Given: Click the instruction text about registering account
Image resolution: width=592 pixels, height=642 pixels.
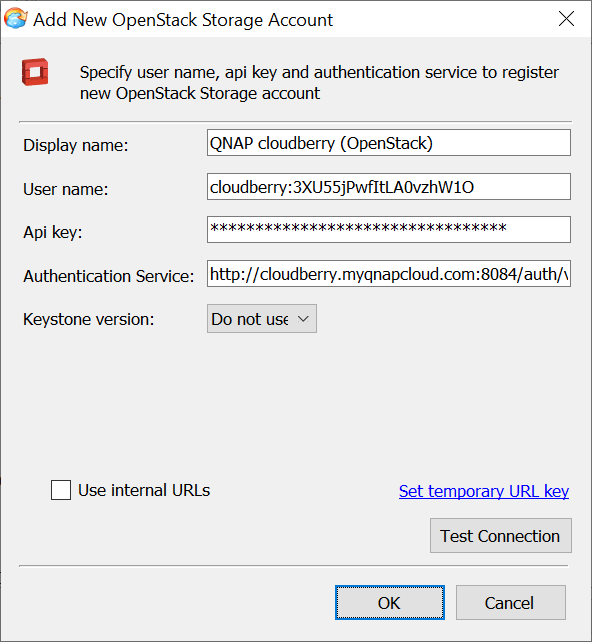Looking at the screenshot, I should 319,83.
